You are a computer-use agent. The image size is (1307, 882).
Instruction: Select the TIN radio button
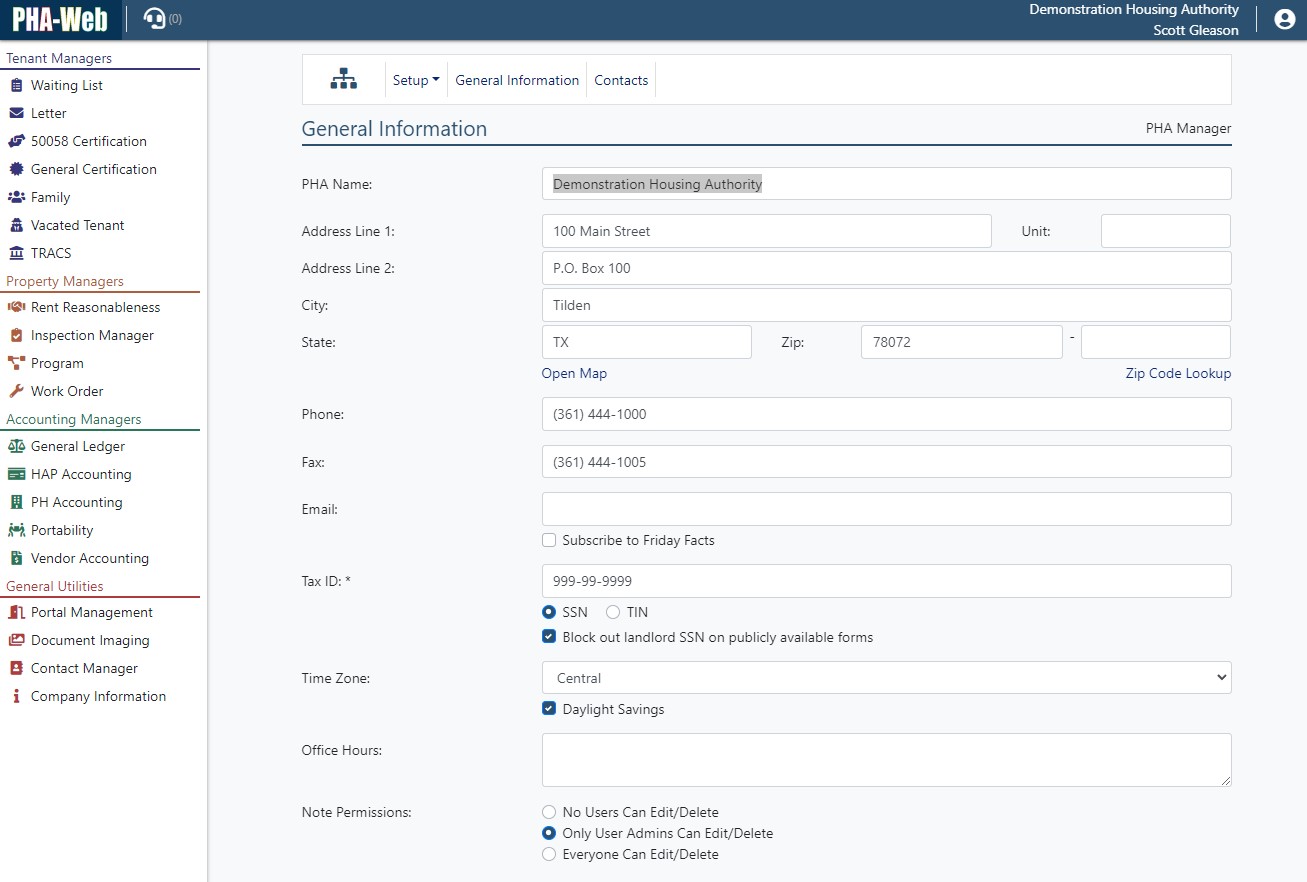pyautogui.click(x=613, y=612)
